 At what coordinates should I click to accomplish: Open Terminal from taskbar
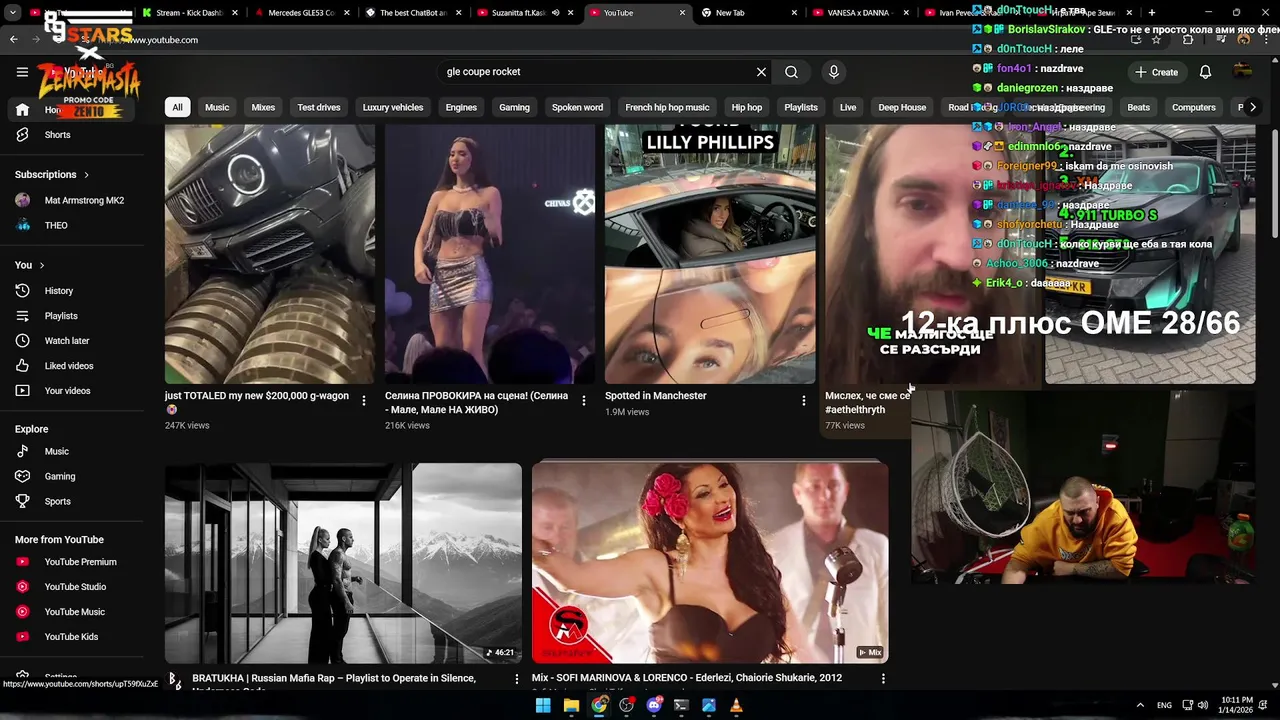(681, 705)
